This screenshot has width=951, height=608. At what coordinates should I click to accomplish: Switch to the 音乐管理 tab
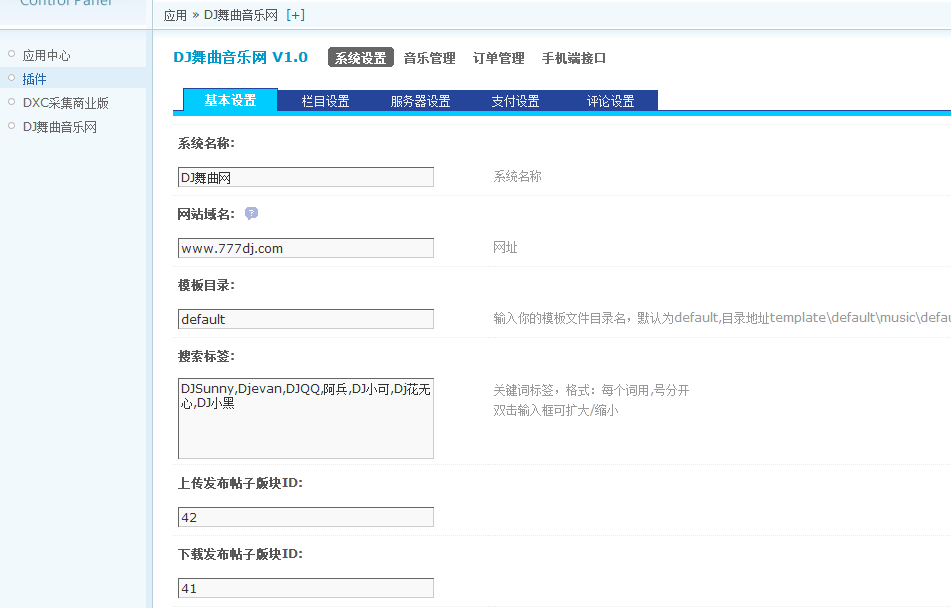point(427,58)
